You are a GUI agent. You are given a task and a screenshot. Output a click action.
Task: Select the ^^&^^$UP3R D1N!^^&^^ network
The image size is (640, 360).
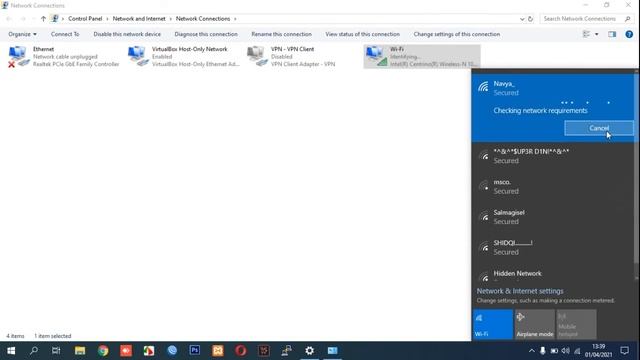click(x=553, y=156)
